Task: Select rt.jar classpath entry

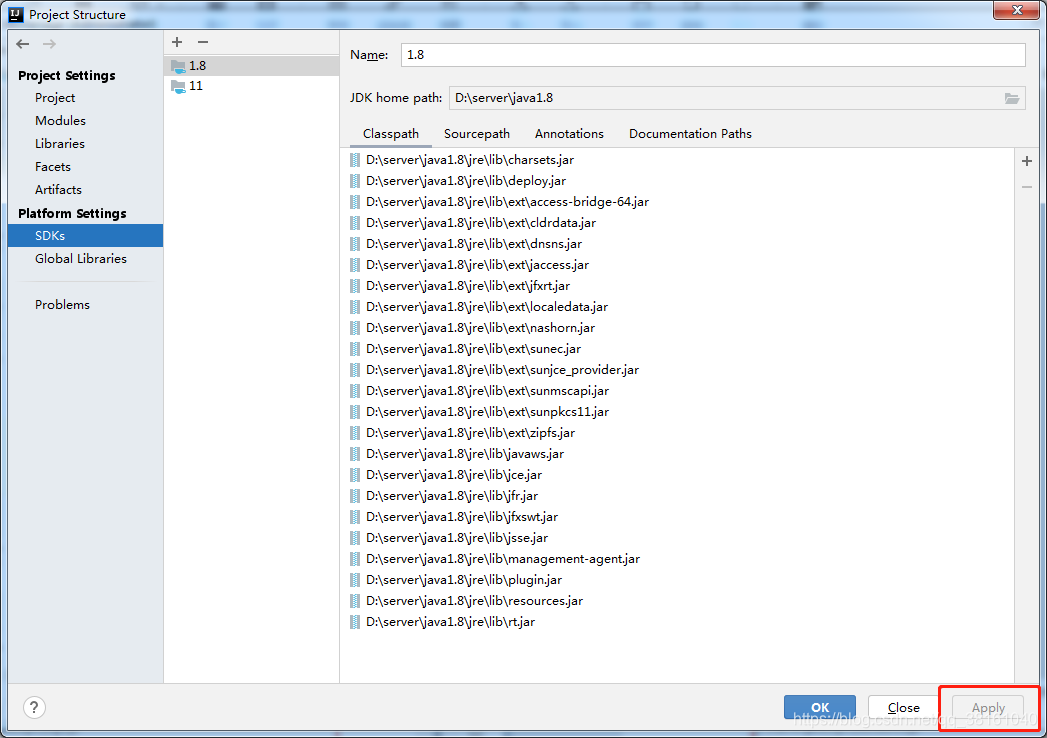Action: (x=442, y=622)
